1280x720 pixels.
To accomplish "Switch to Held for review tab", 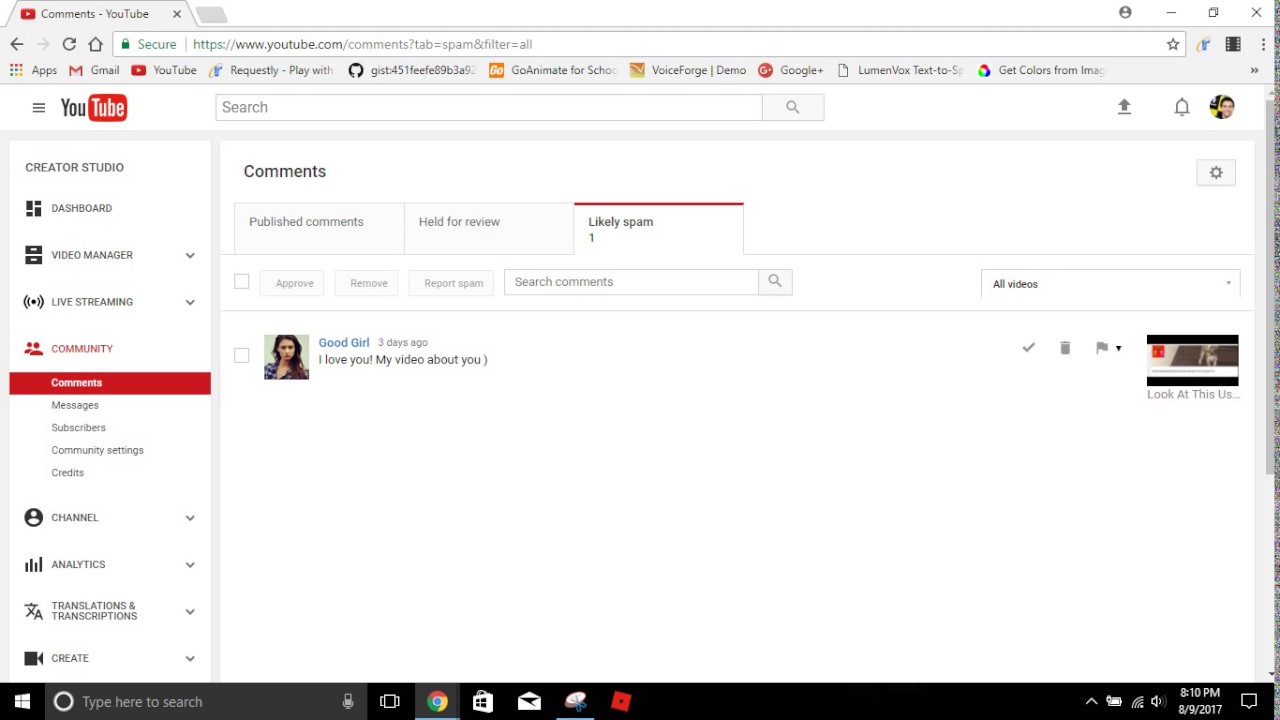I will click(x=489, y=228).
